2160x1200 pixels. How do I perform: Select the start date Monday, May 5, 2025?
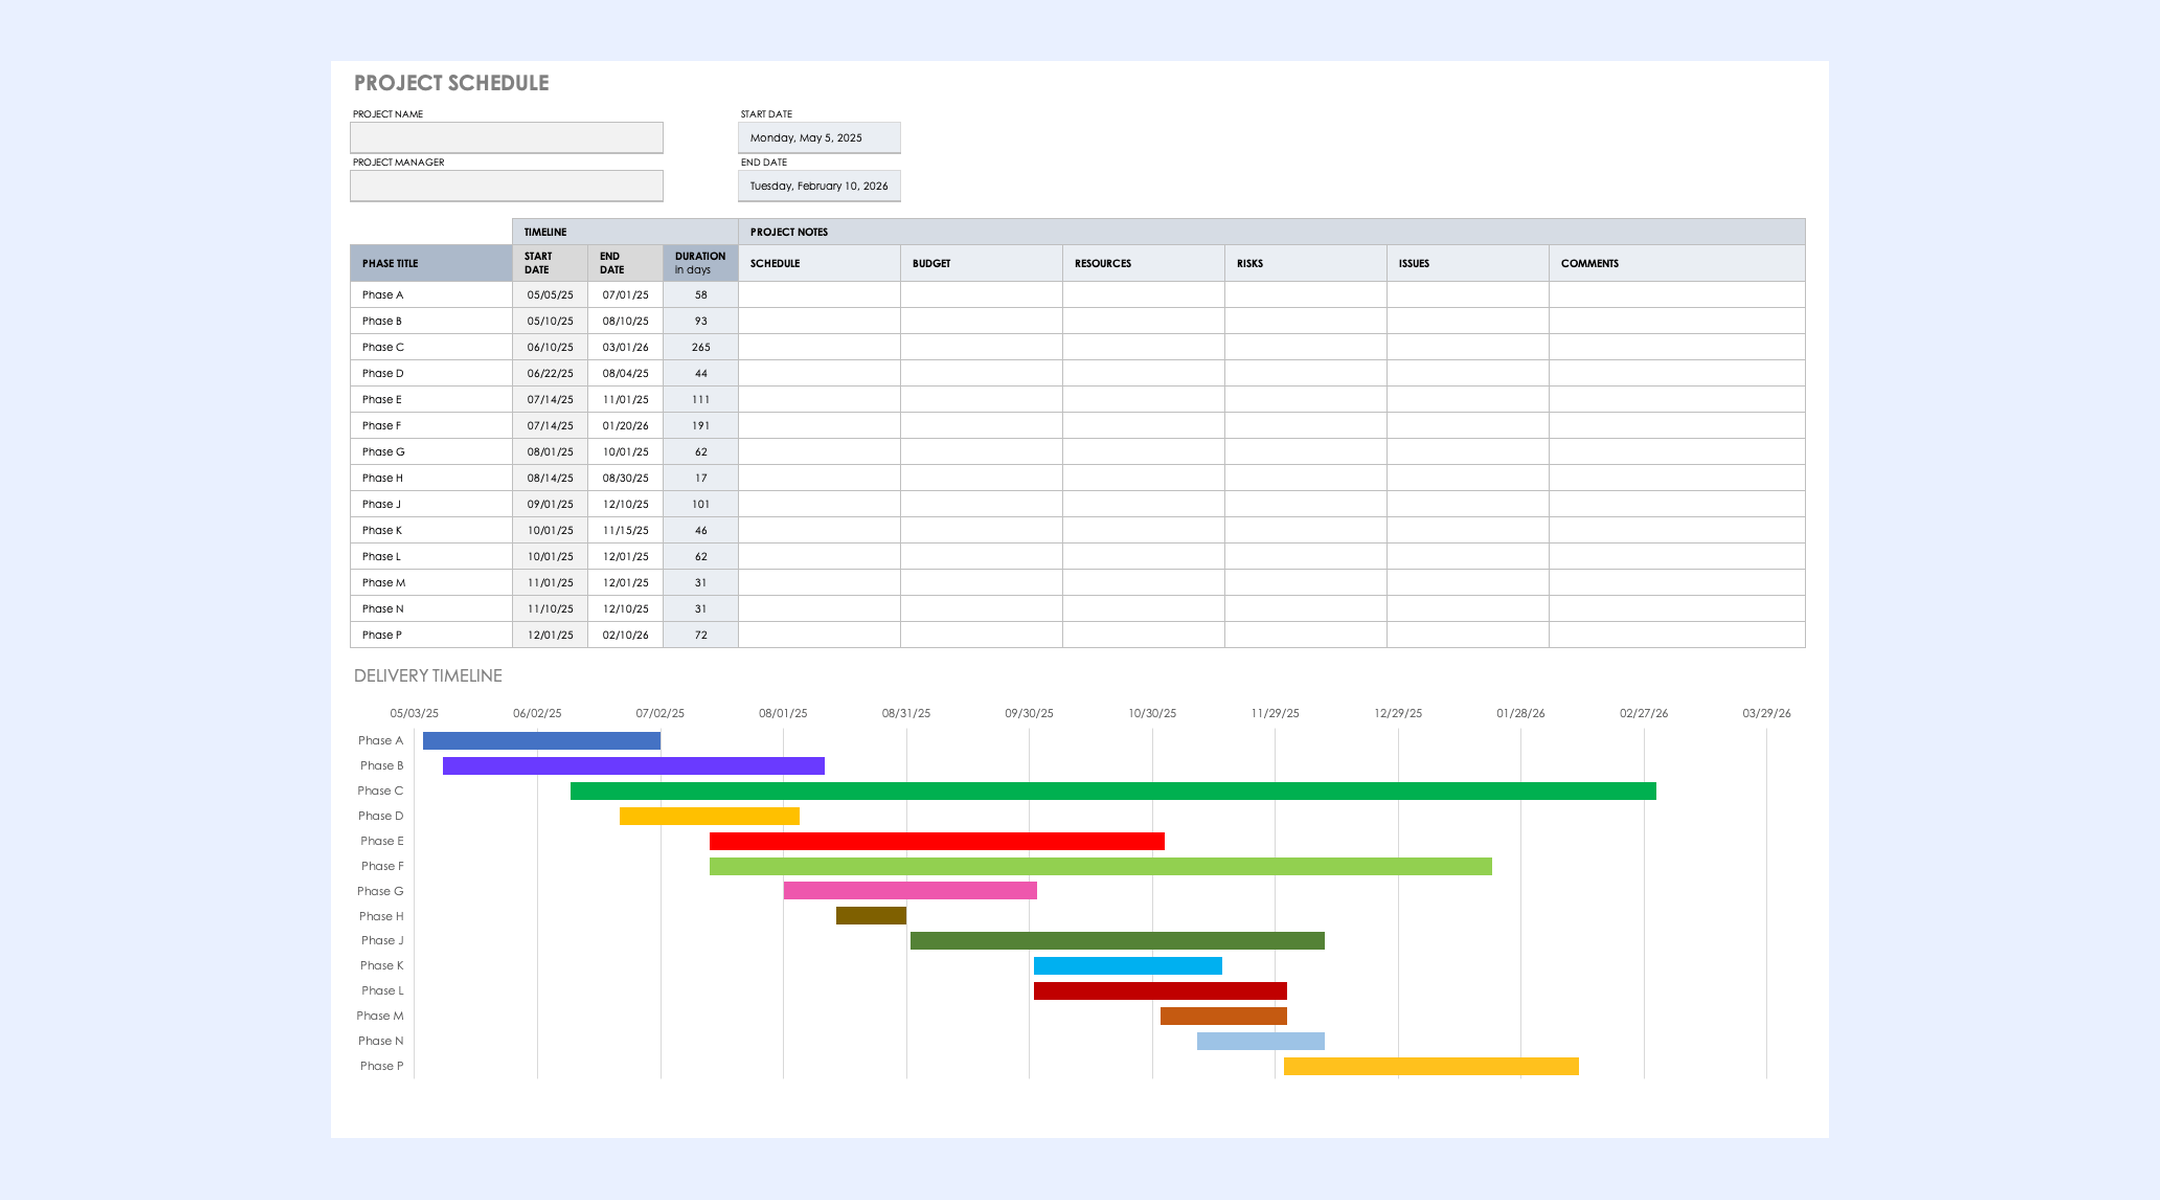(819, 137)
